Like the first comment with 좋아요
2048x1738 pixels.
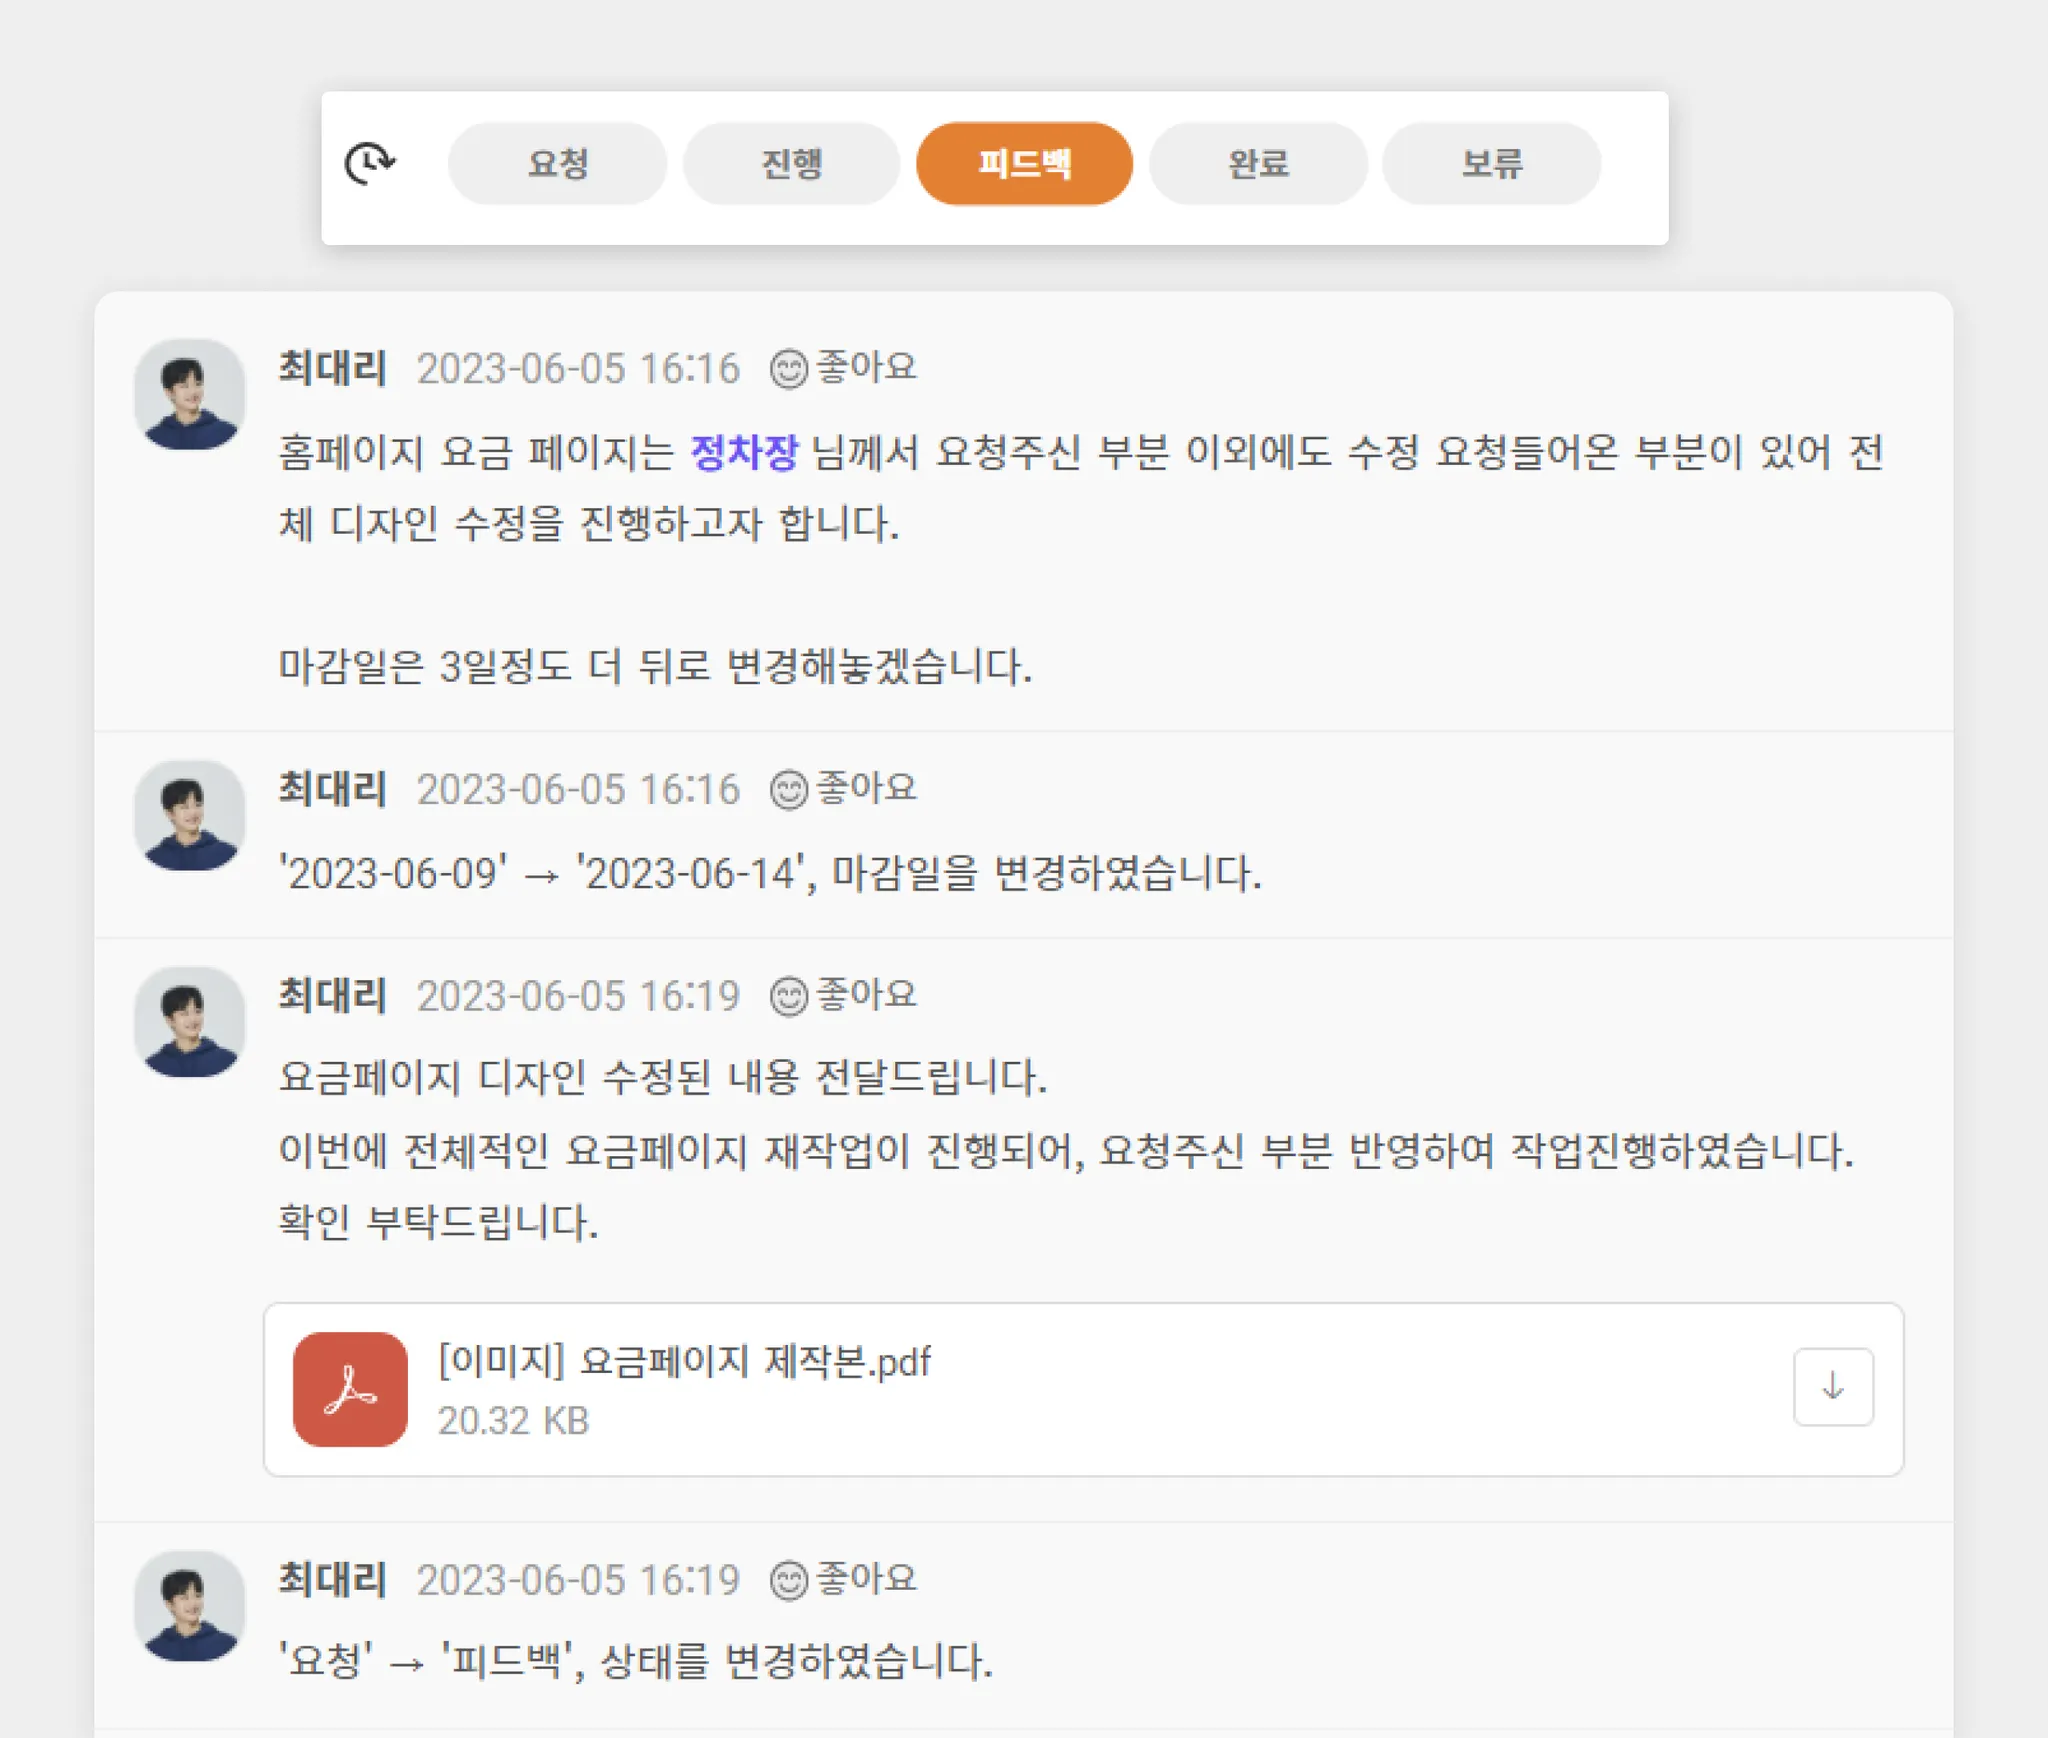[x=844, y=368]
